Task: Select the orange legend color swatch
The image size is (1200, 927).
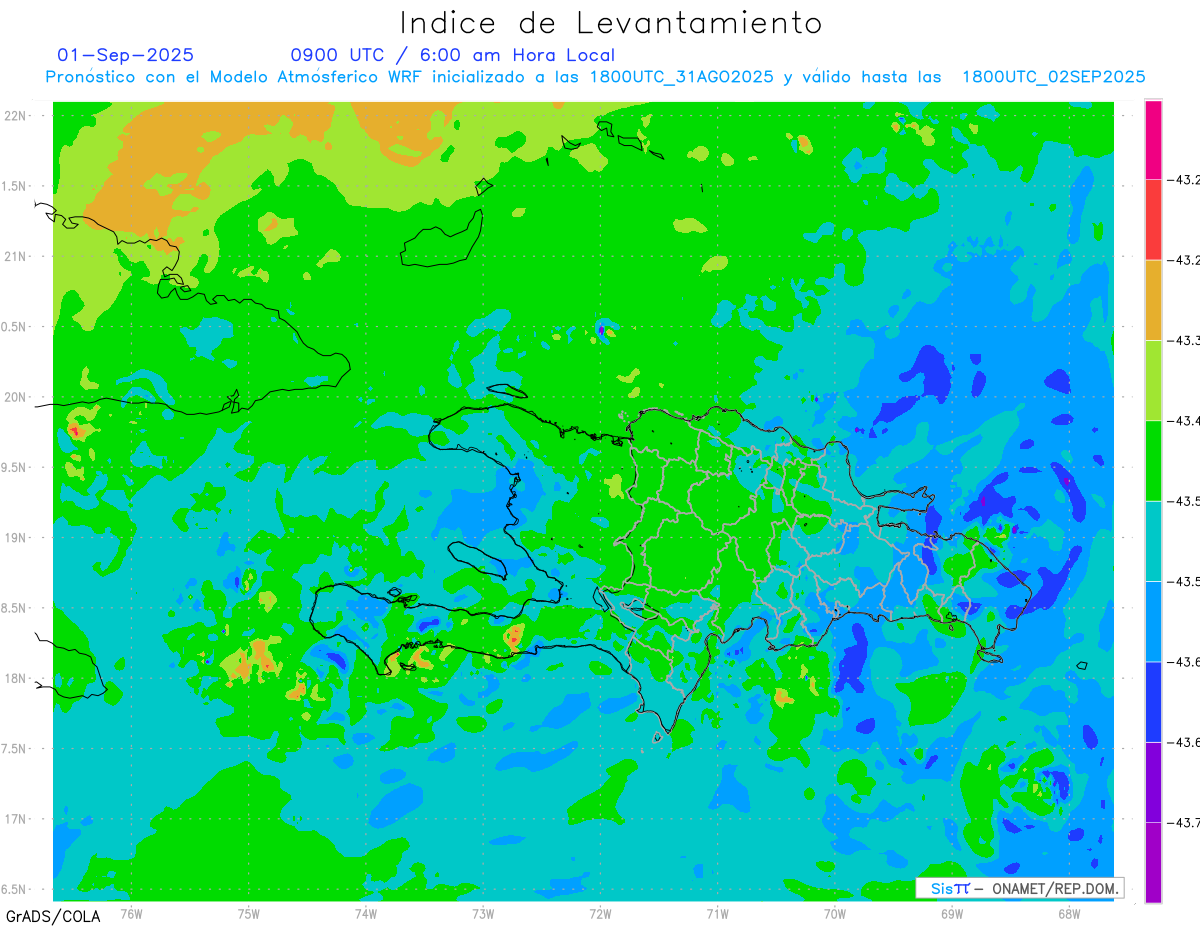Action: (1153, 300)
